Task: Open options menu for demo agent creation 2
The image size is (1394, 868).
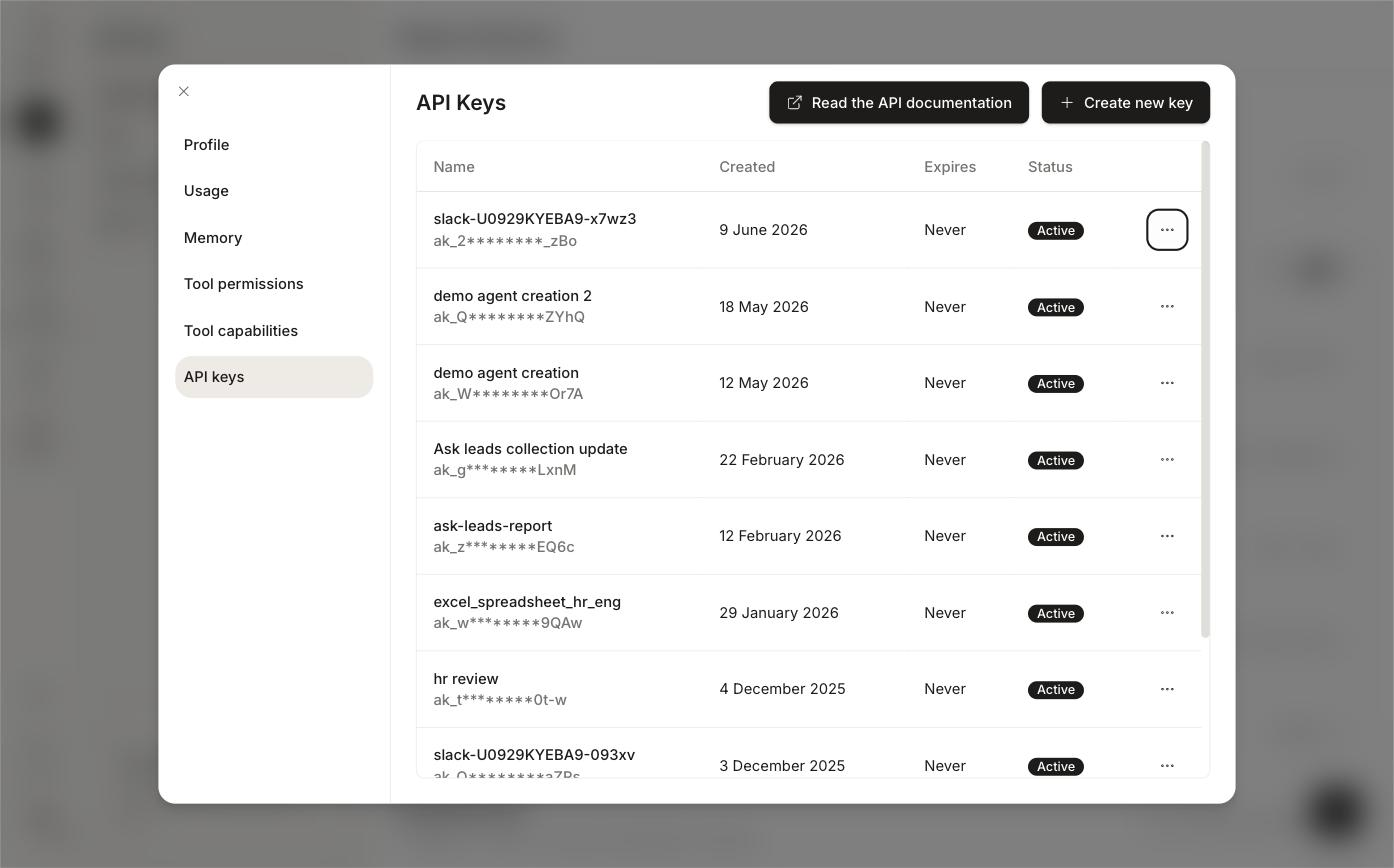Action: [1167, 306]
